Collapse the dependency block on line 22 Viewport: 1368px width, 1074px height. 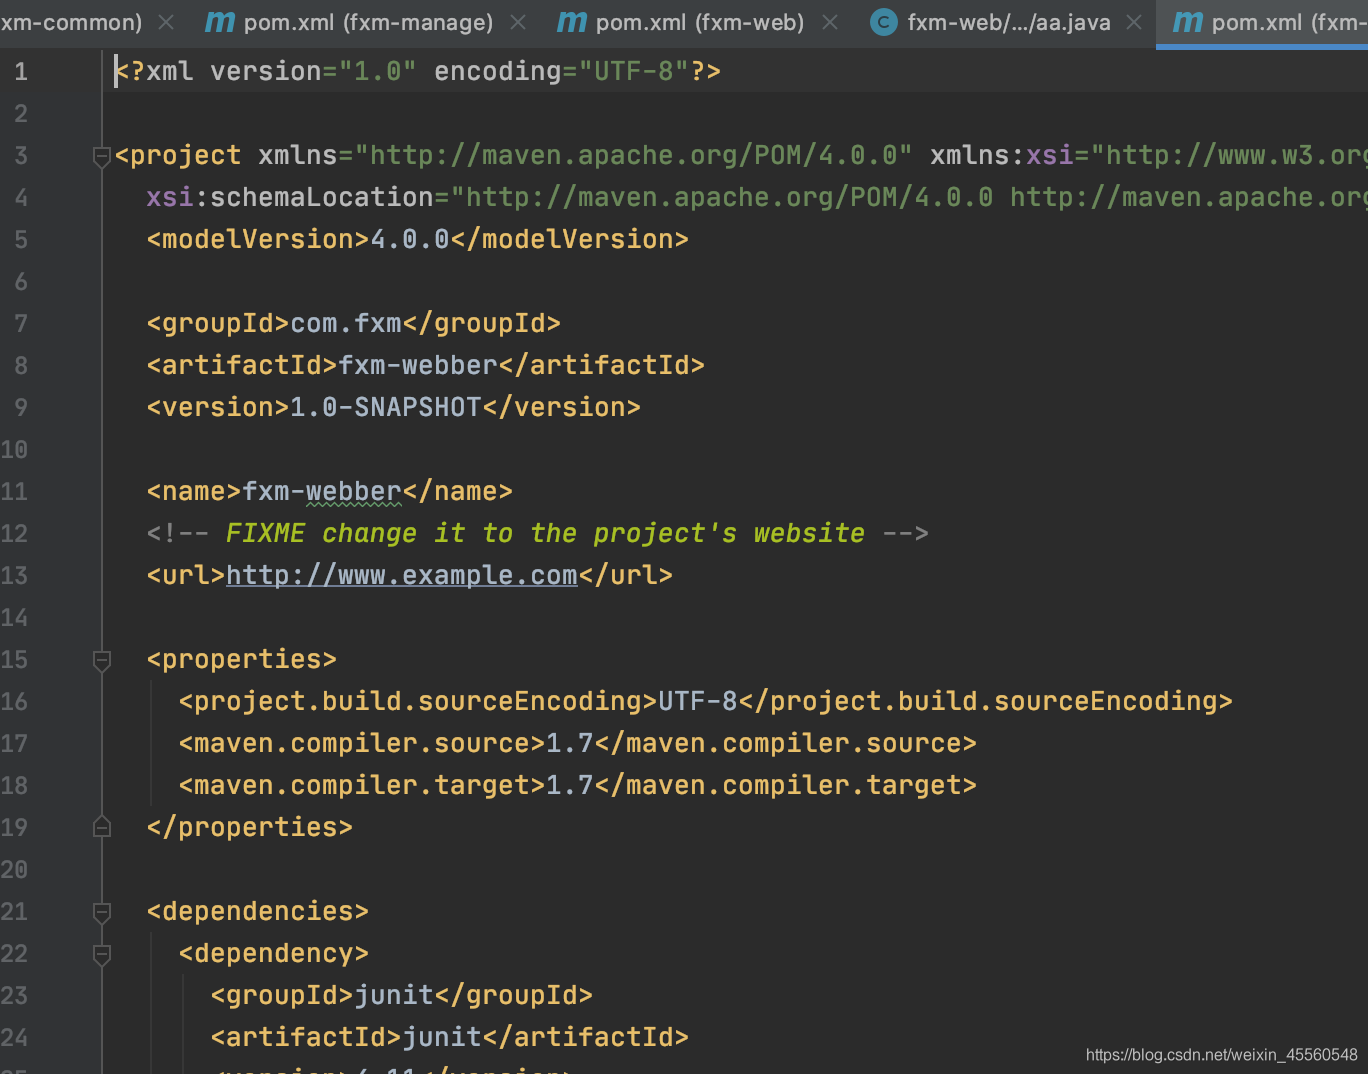101,954
